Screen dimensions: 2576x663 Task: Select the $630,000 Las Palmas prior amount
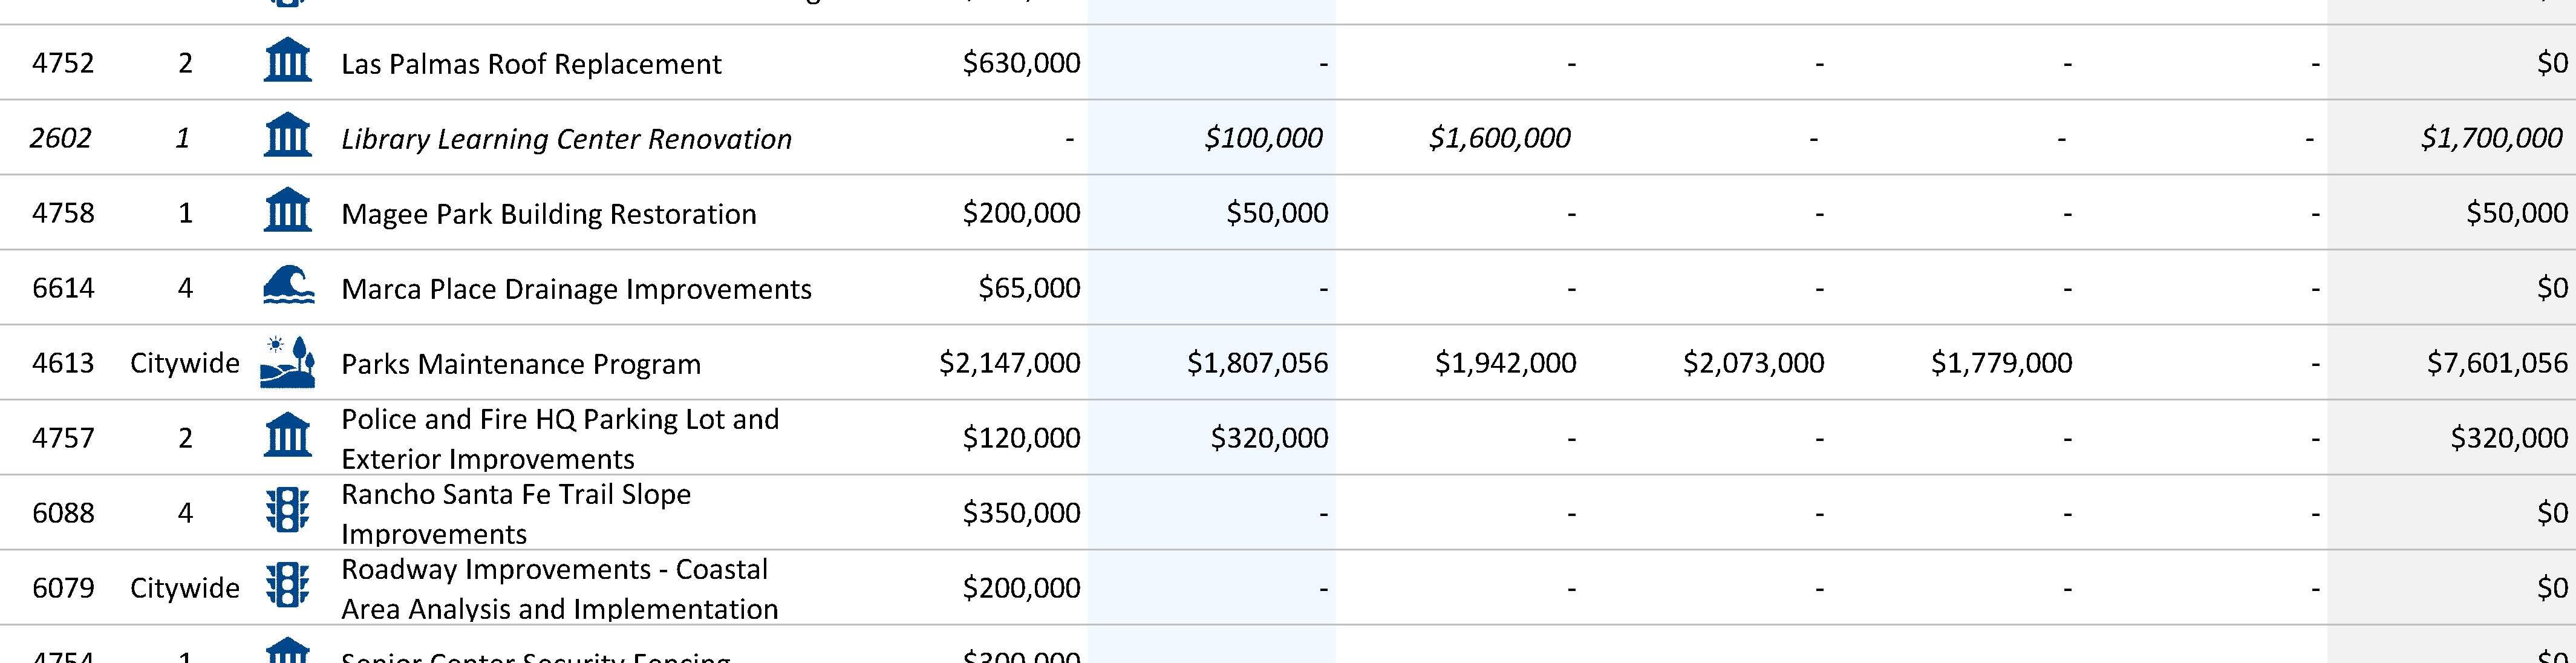tap(1020, 63)
